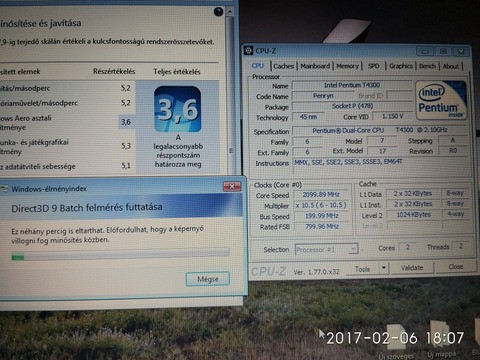Open the Bench tab

point(427,66)
